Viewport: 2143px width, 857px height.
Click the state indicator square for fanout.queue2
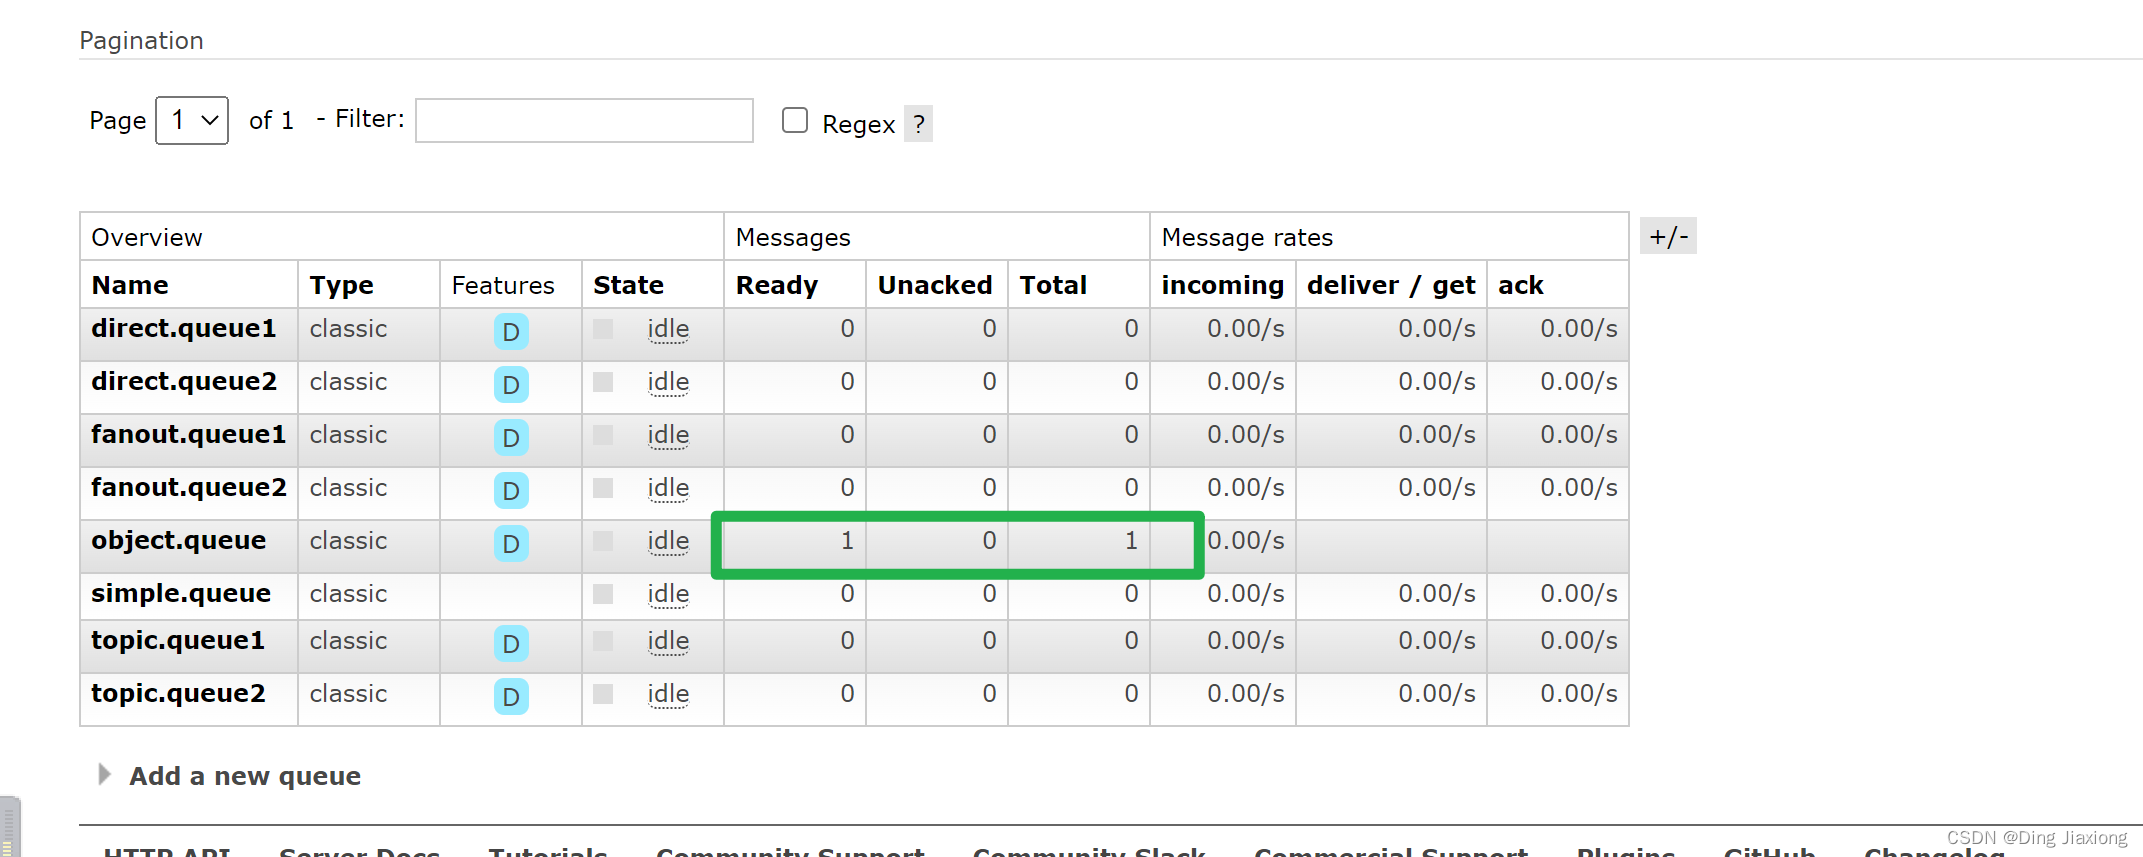[603, 488]
